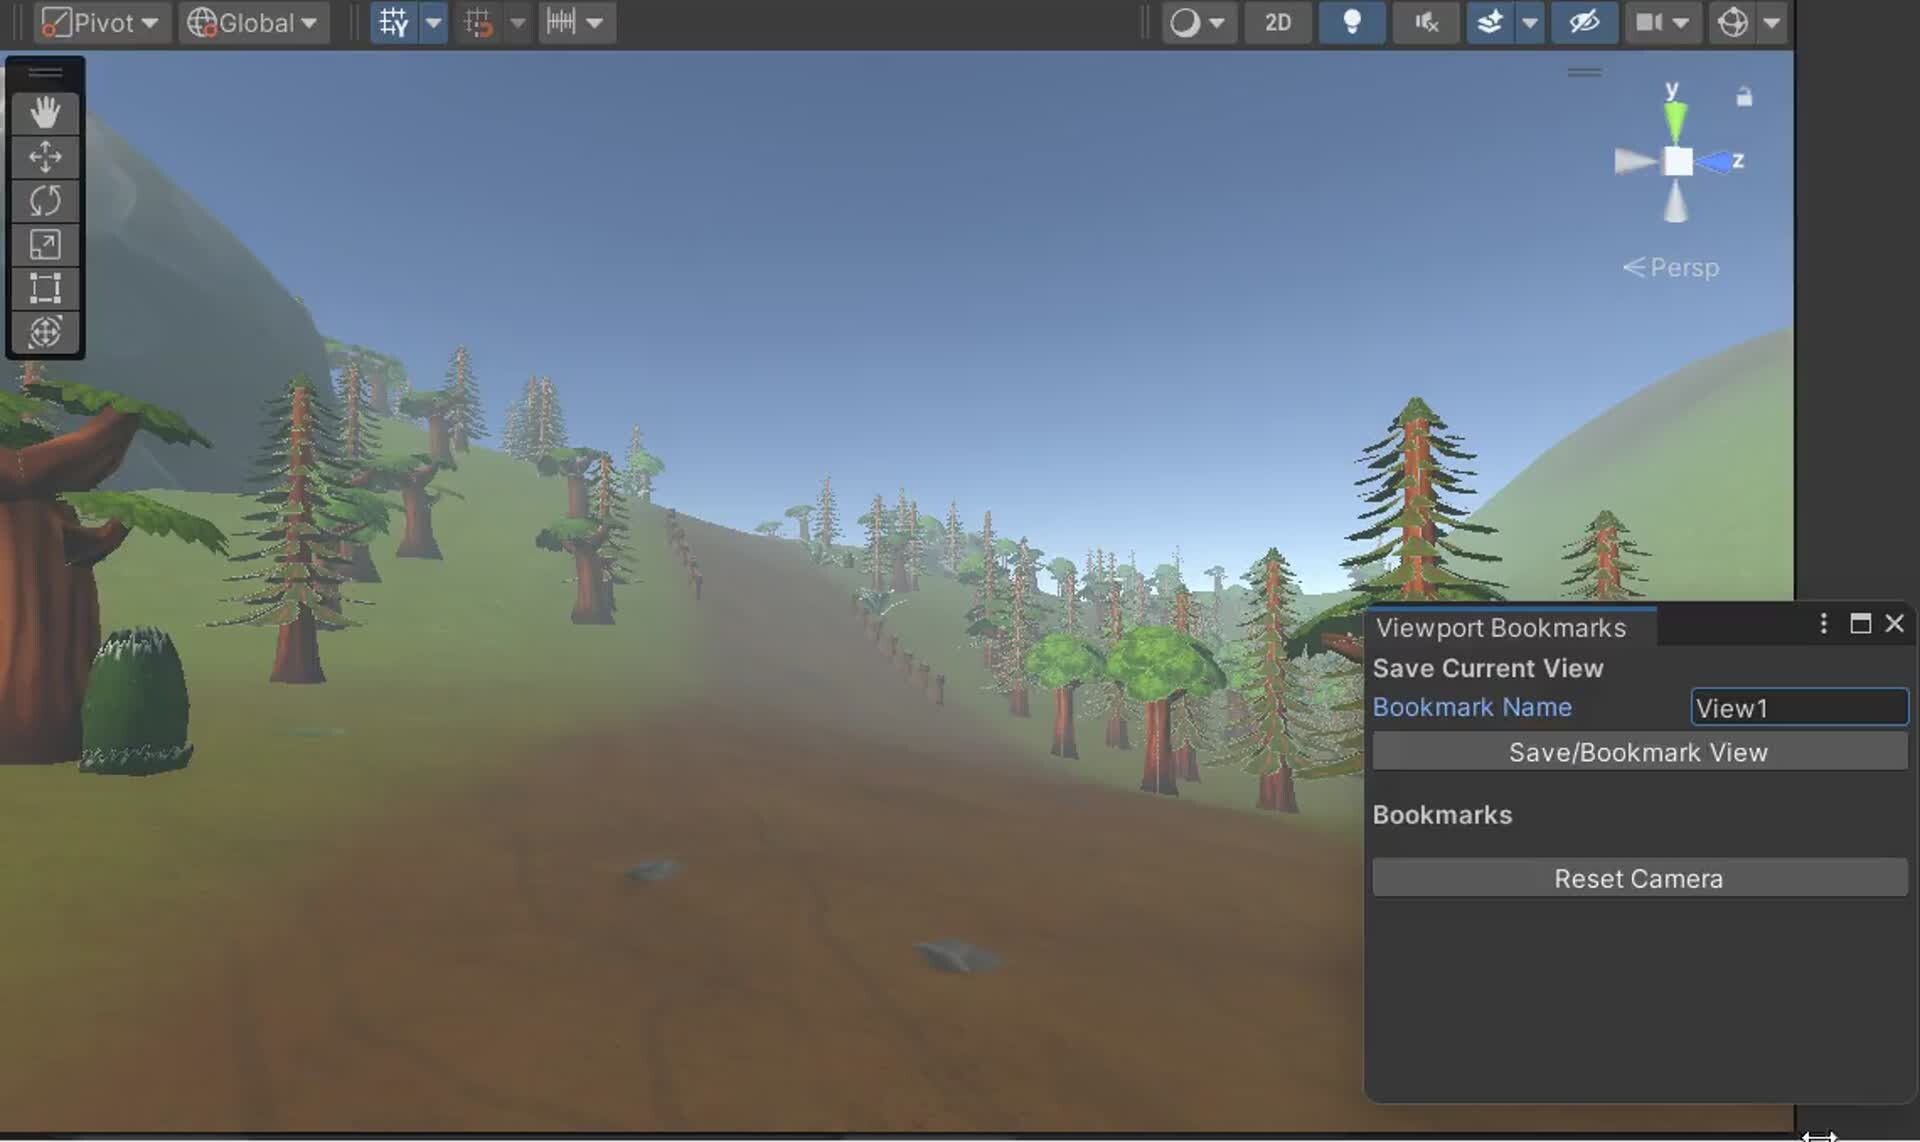
Task: Click the blue Z axis cone on the gizmo
Action: click(x=1717, y=162)
